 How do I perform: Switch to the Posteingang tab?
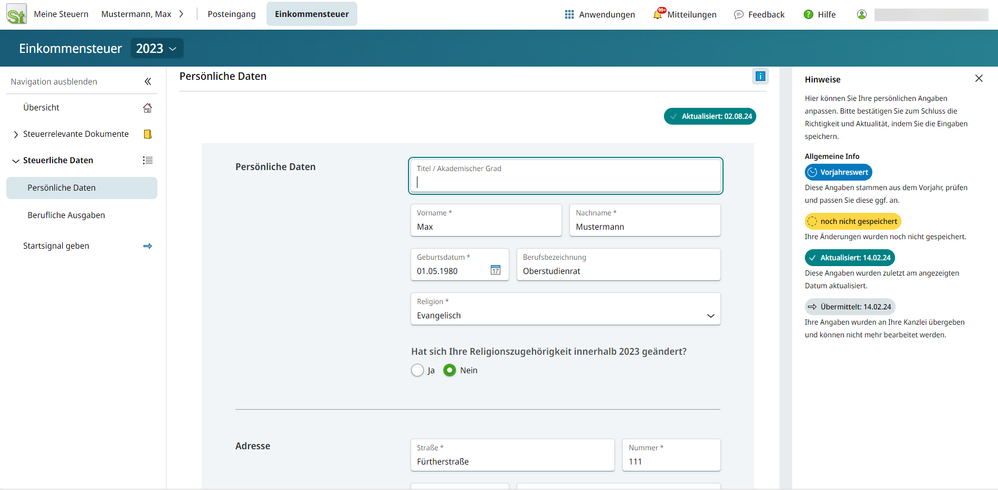click(x=231, y=15)
